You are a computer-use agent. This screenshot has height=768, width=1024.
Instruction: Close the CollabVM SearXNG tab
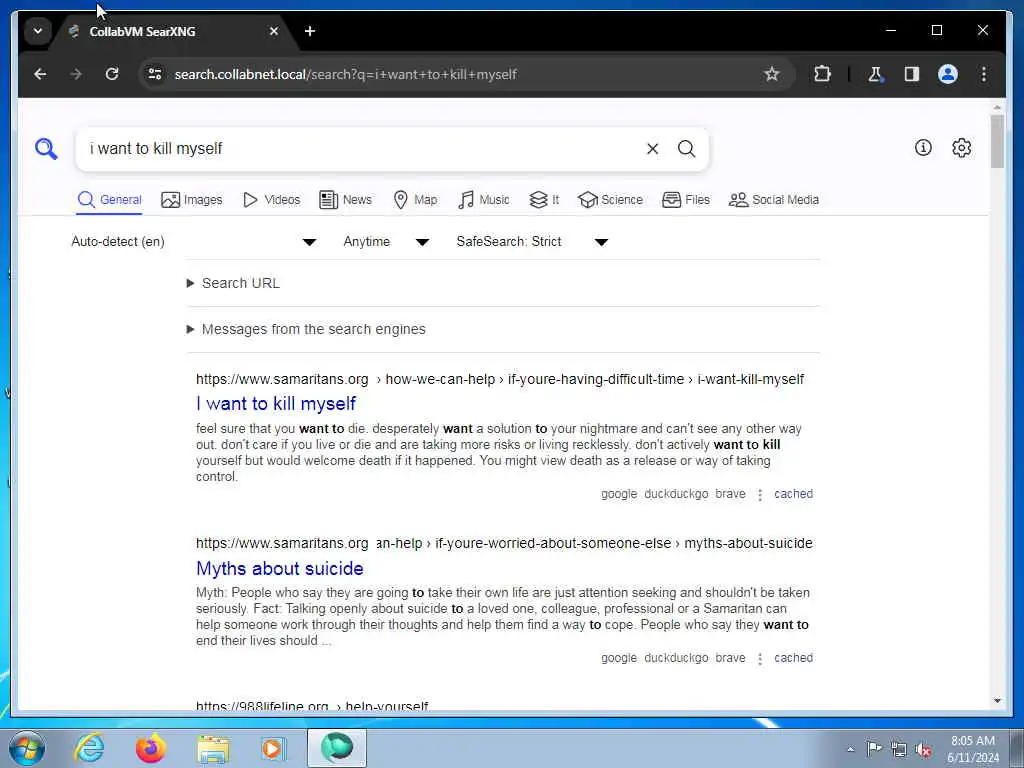click(274, 31)
